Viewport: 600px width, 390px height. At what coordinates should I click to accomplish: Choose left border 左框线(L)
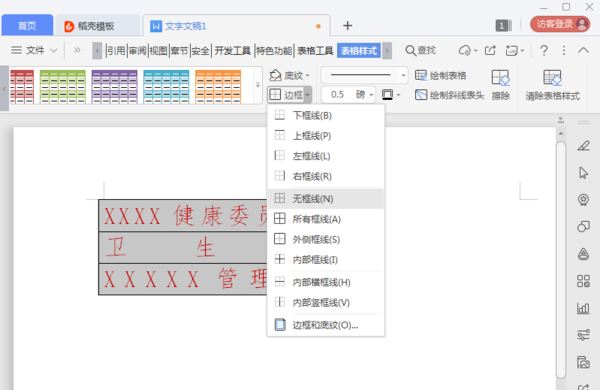click(x=326, y=156)
